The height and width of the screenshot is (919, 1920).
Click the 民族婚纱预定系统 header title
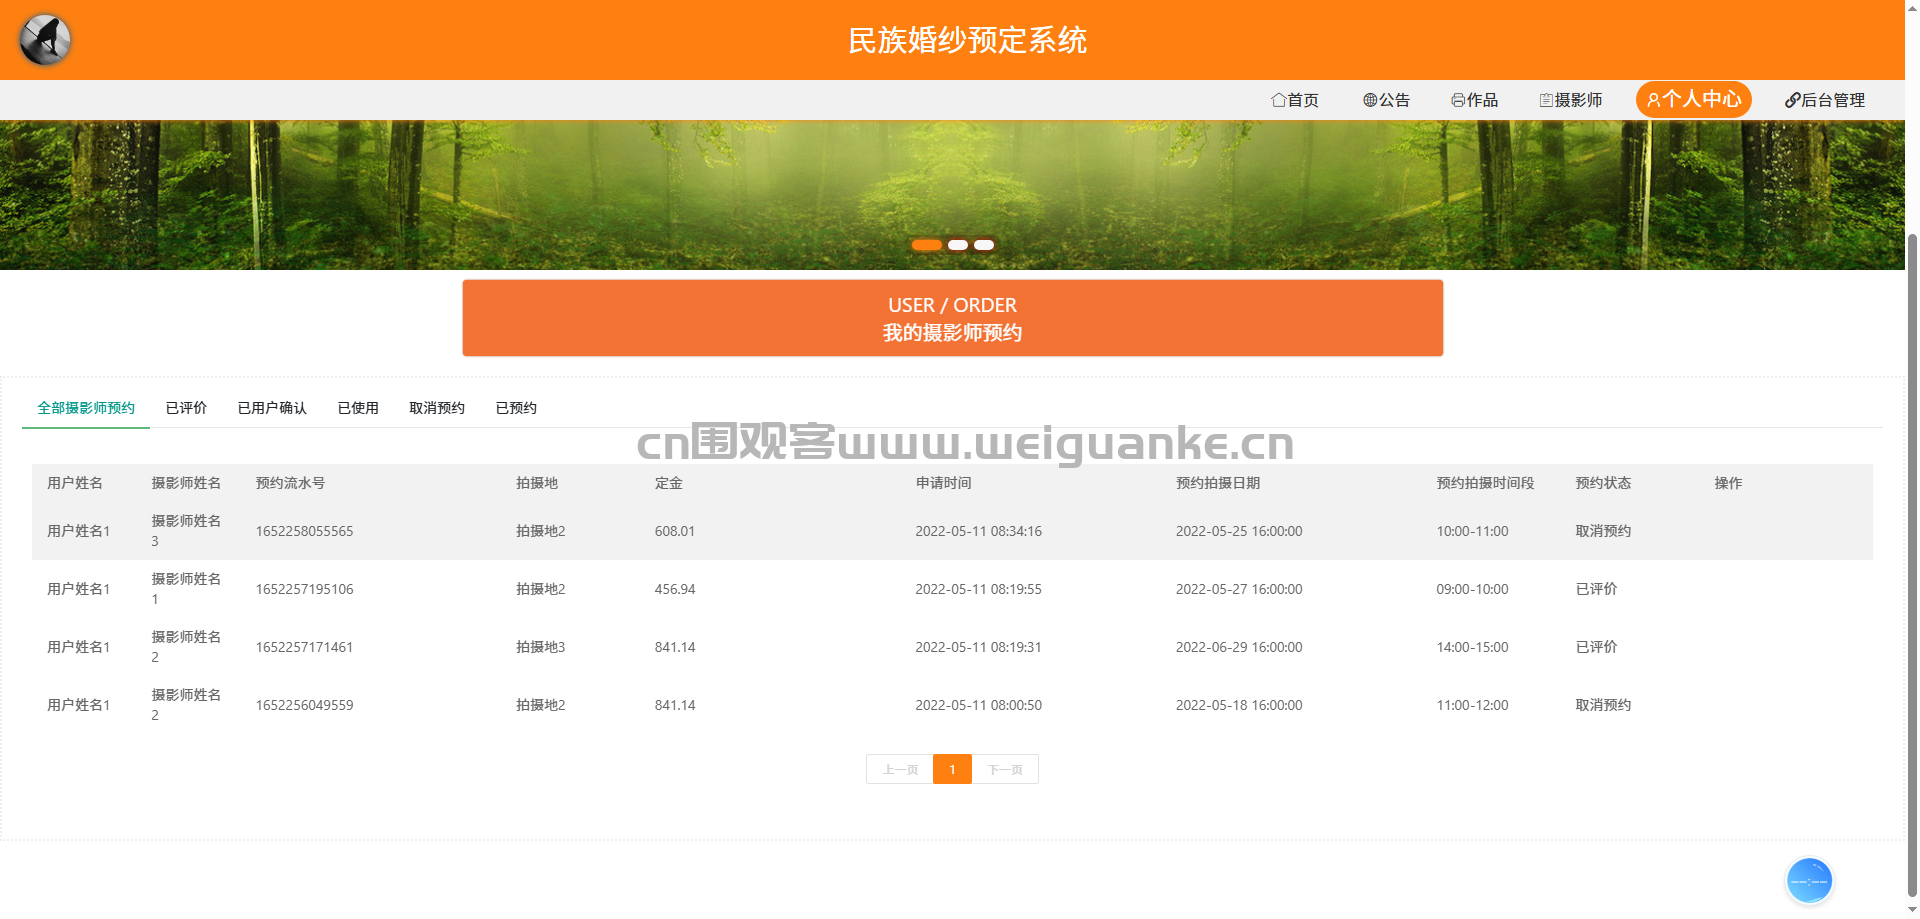967,40
